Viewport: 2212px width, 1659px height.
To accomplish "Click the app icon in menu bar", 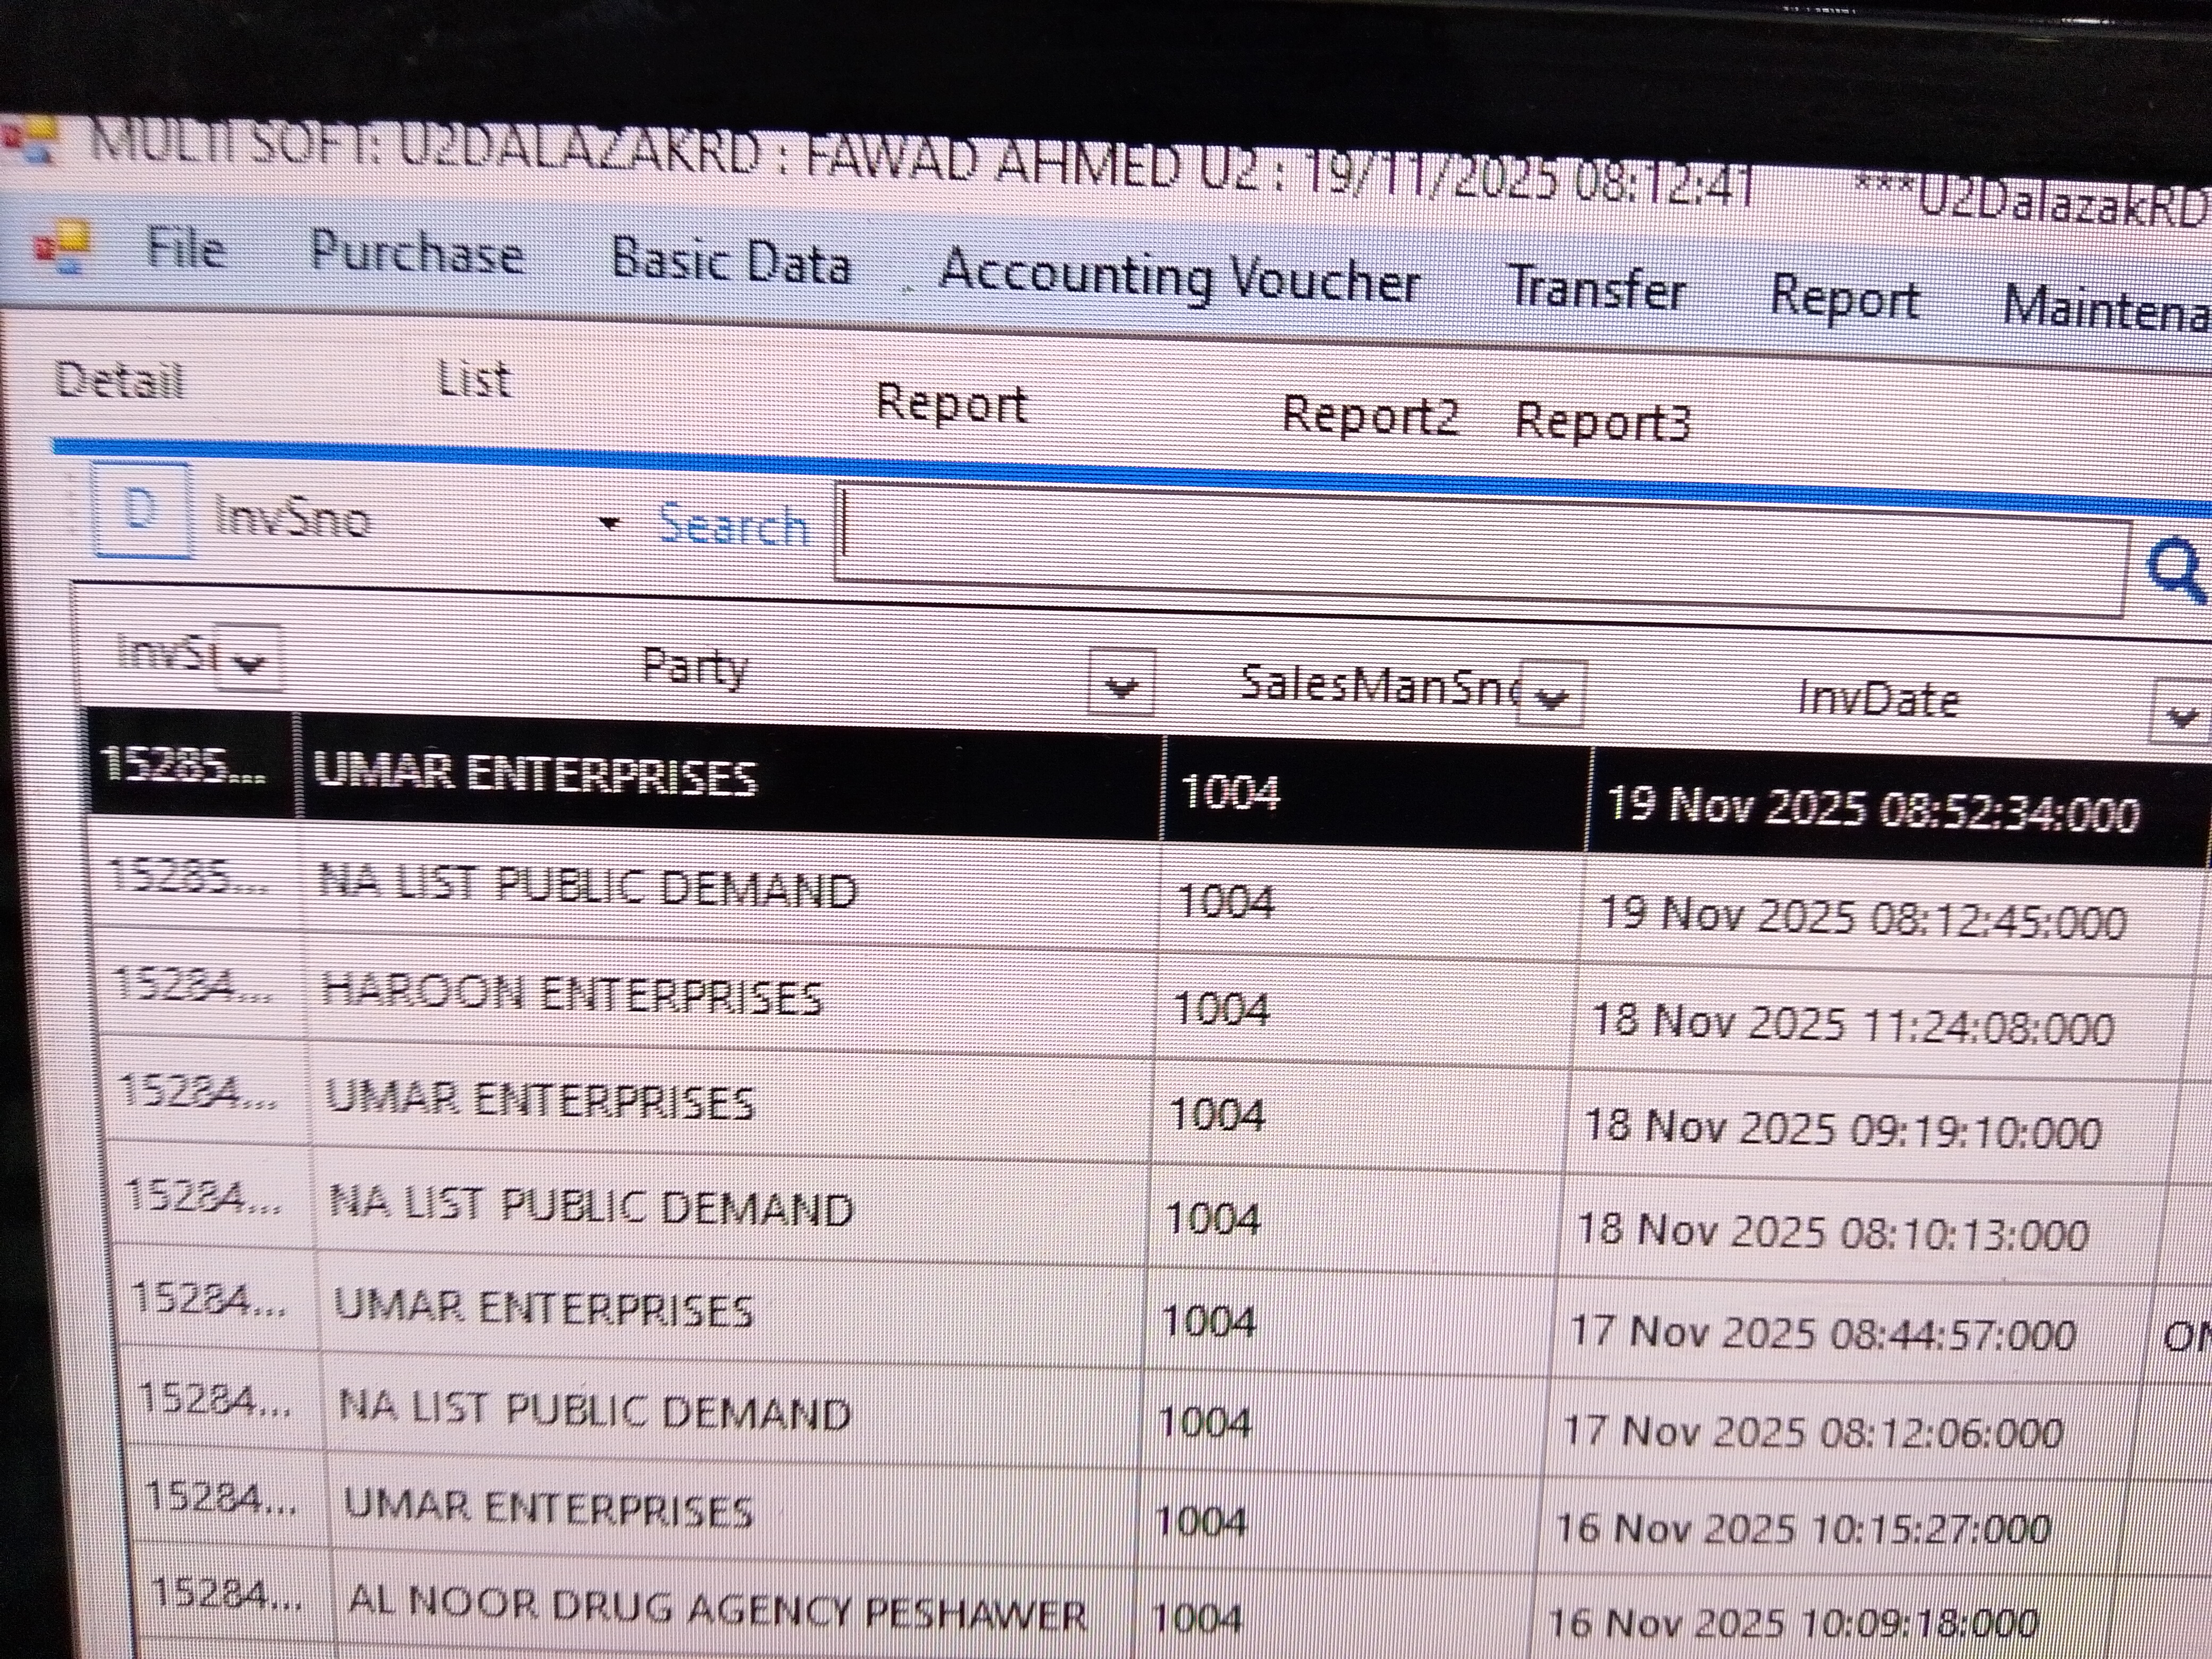I will tap(62, 246).
